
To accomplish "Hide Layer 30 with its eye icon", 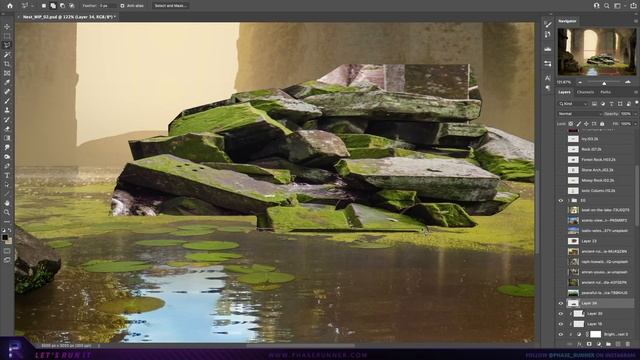I will [561, 313].
